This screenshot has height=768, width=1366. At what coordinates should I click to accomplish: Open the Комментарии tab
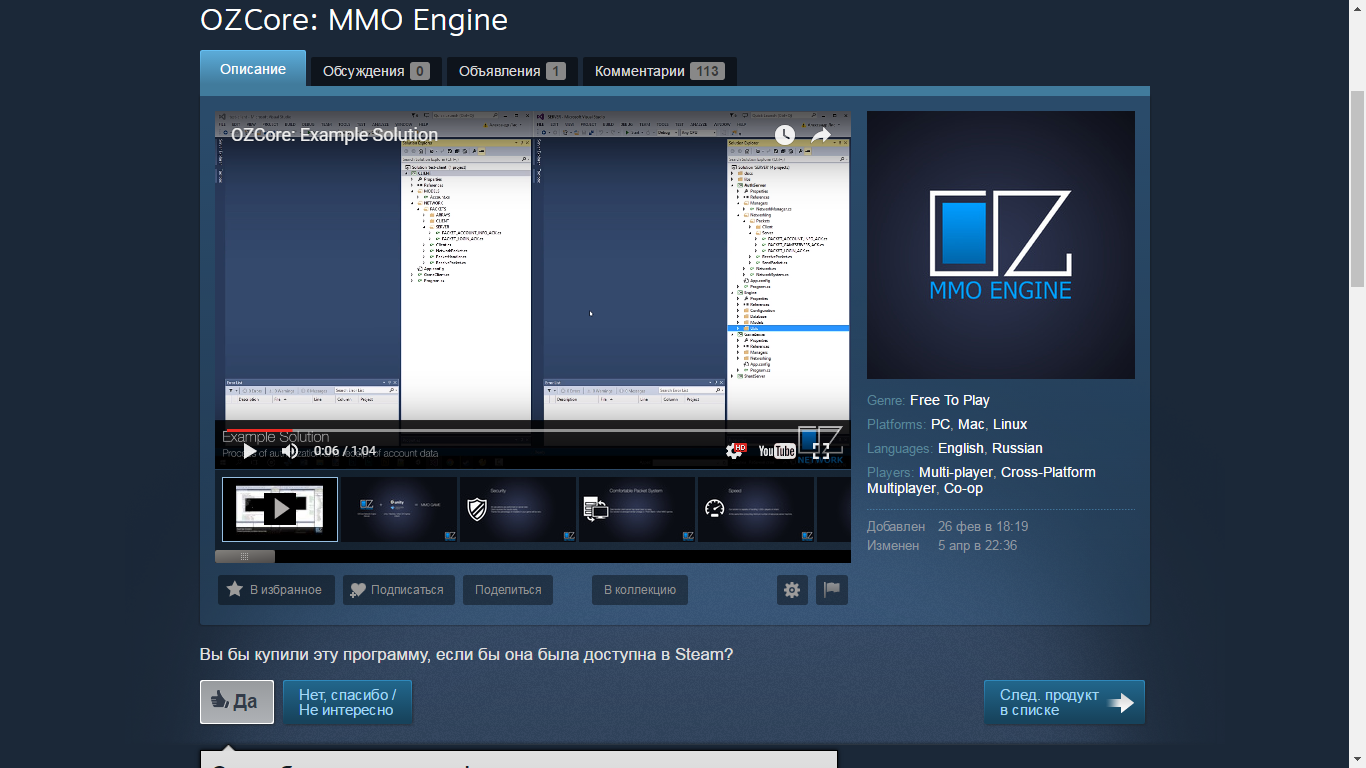click(x=660, y=71)
